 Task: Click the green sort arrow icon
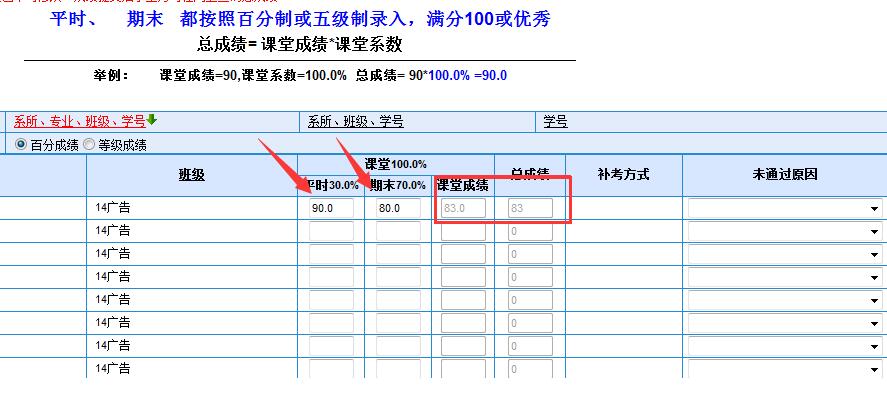click(x=152, y=121)
